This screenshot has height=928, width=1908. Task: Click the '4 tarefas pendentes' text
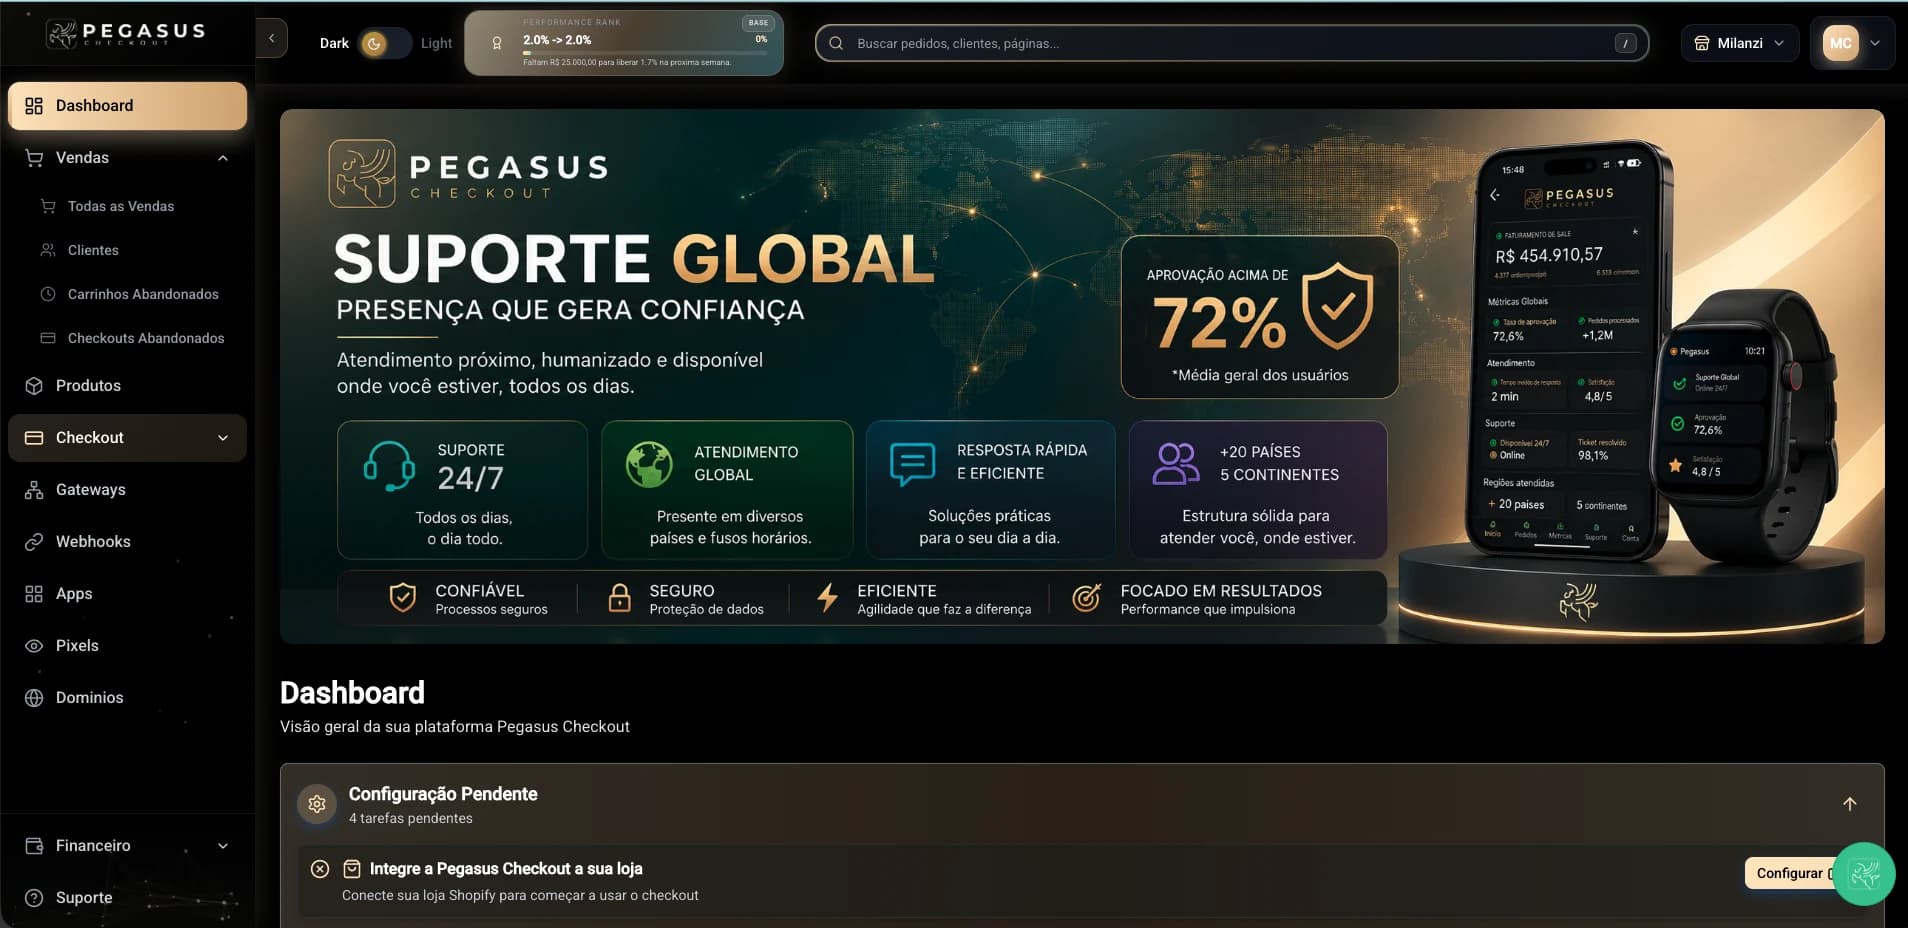coord(411,818)
